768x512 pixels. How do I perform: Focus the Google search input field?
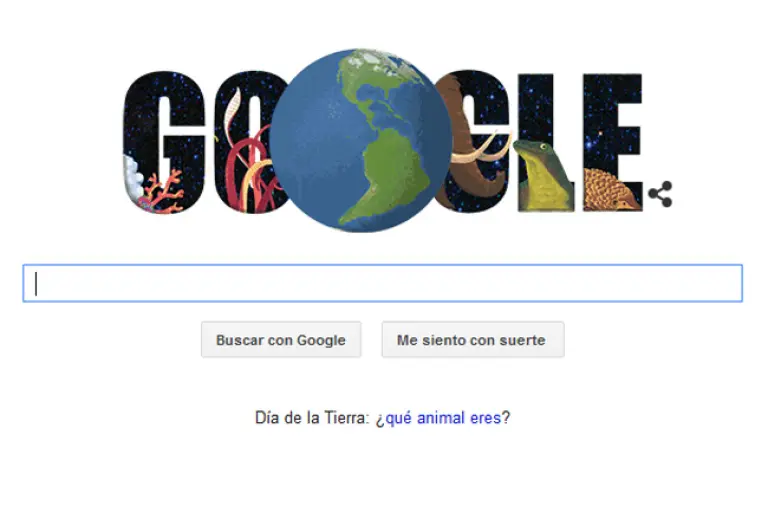pos(383,283)
